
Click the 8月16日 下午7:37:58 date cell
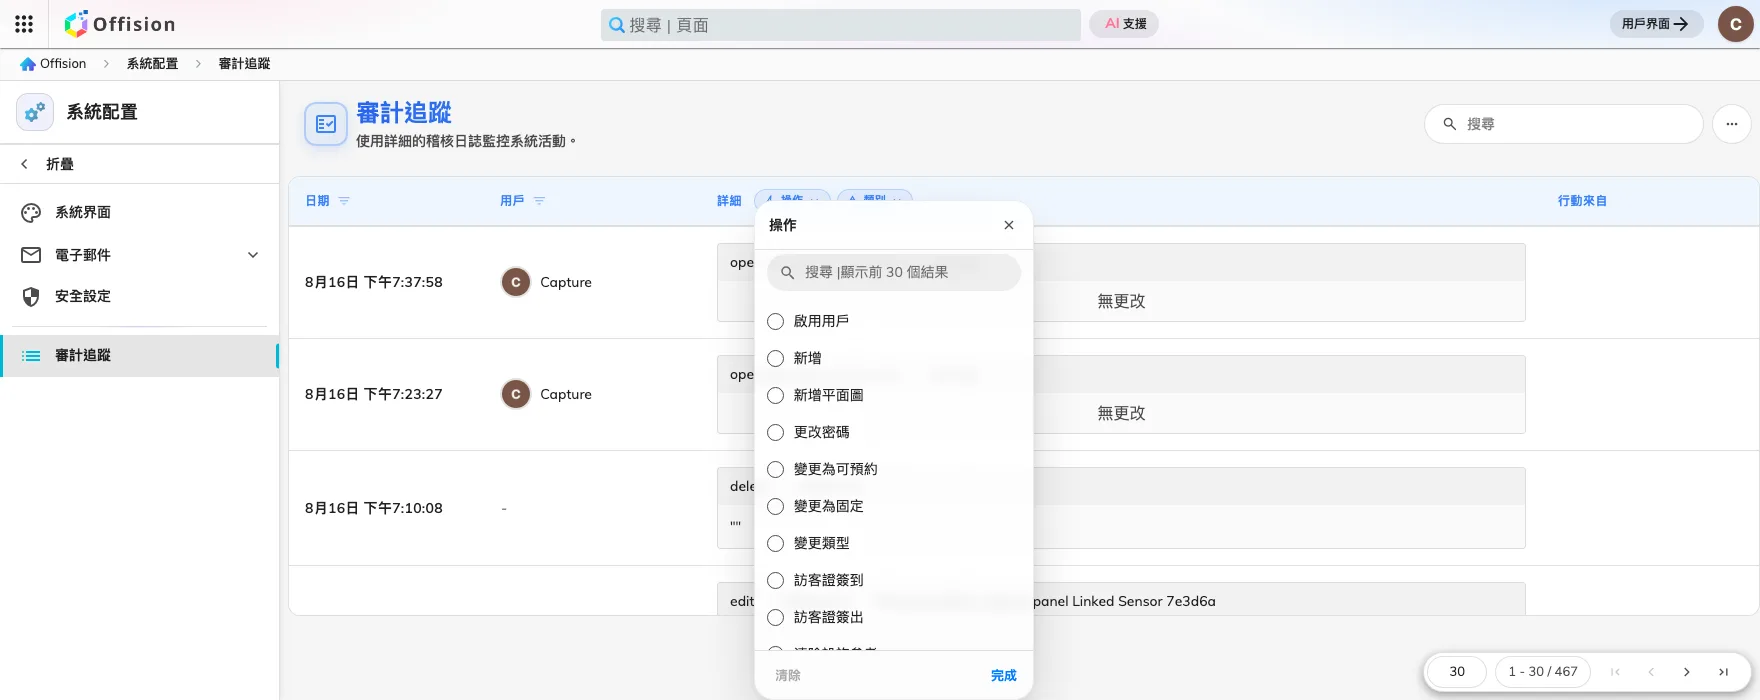374,282
